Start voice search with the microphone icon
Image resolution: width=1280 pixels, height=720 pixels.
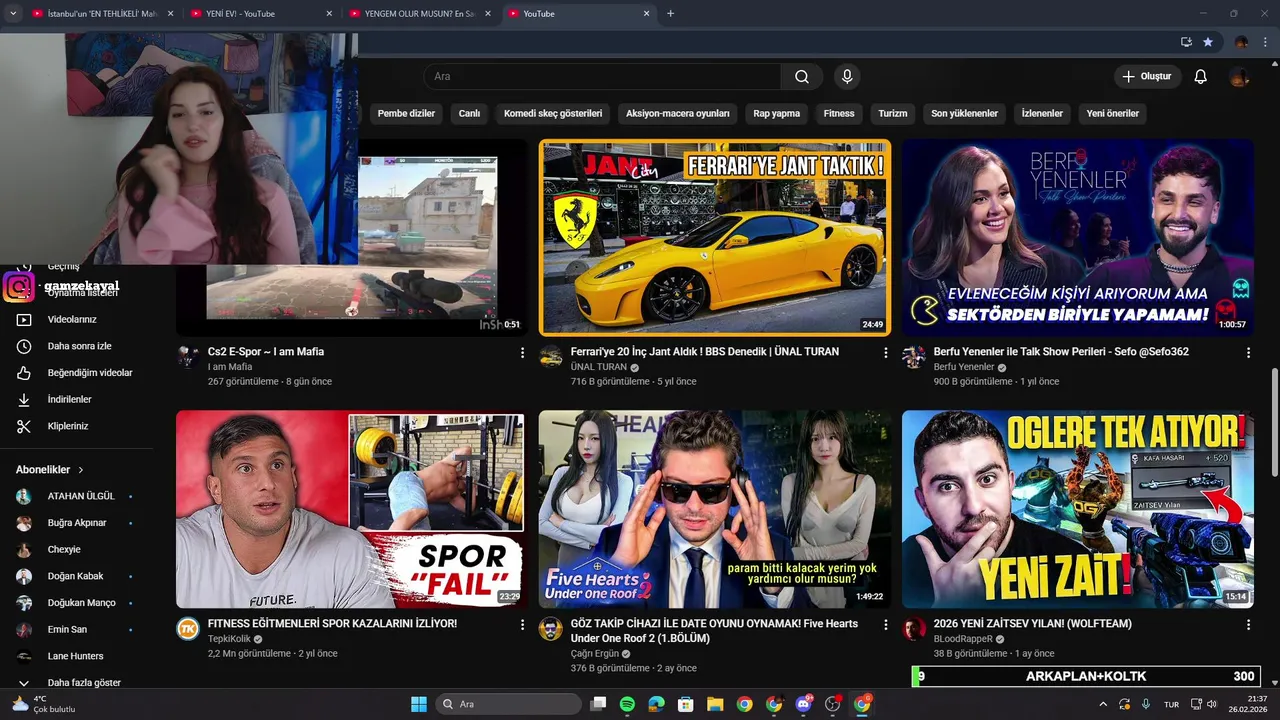click(x=847, y=77)
